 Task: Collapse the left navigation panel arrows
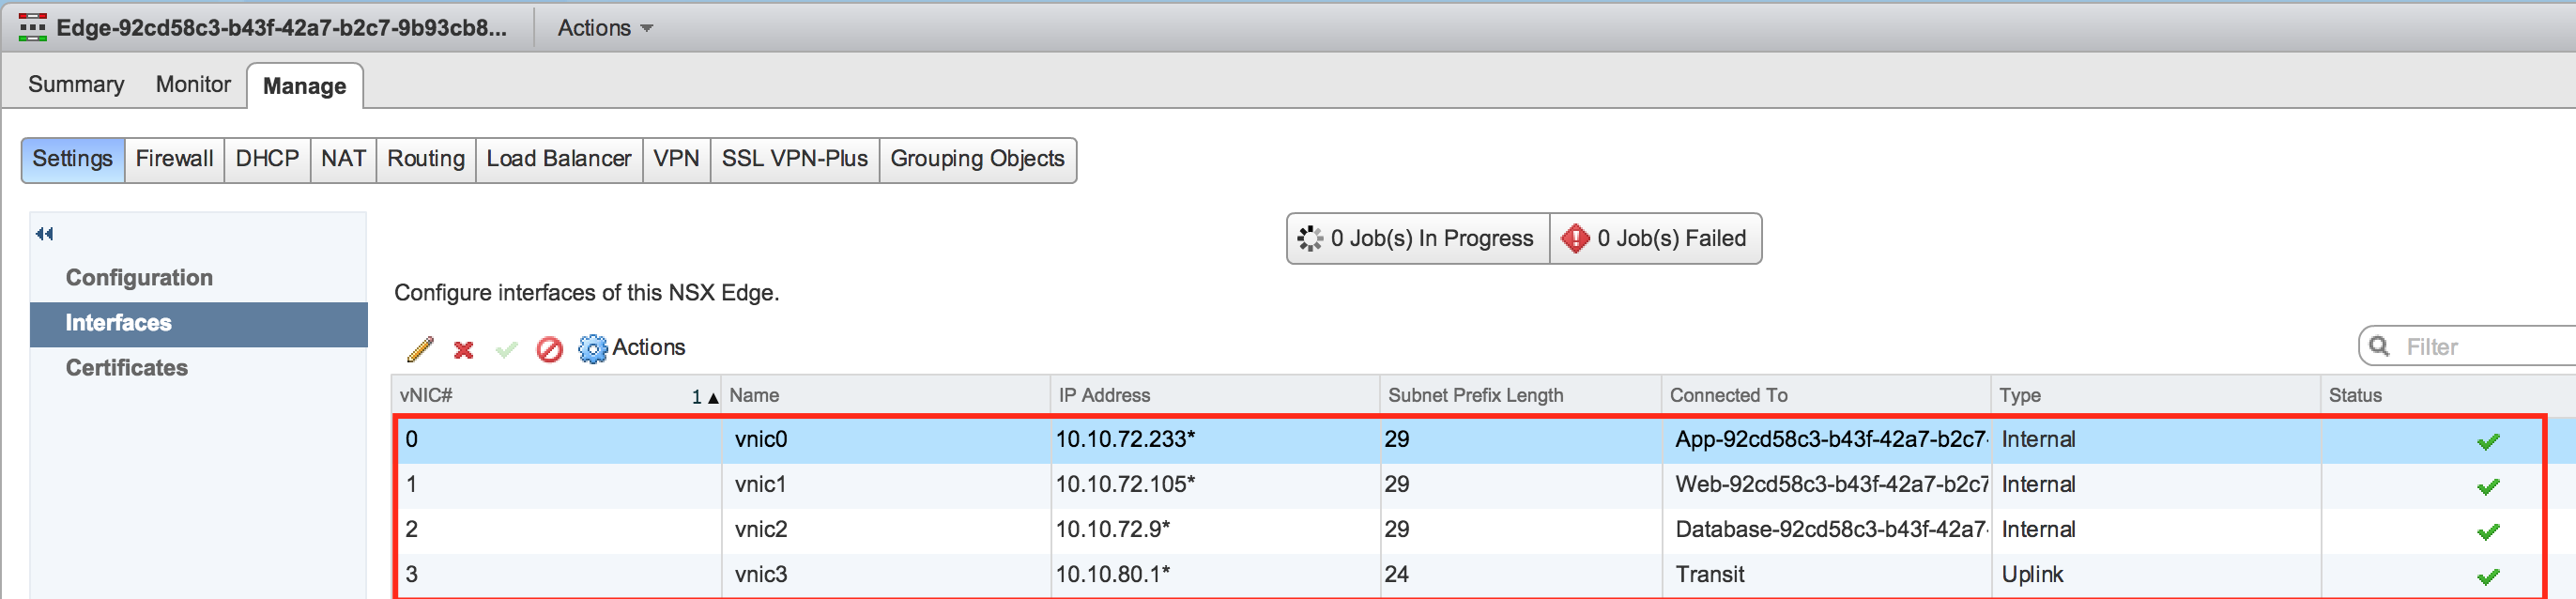(x=44, y=234)
